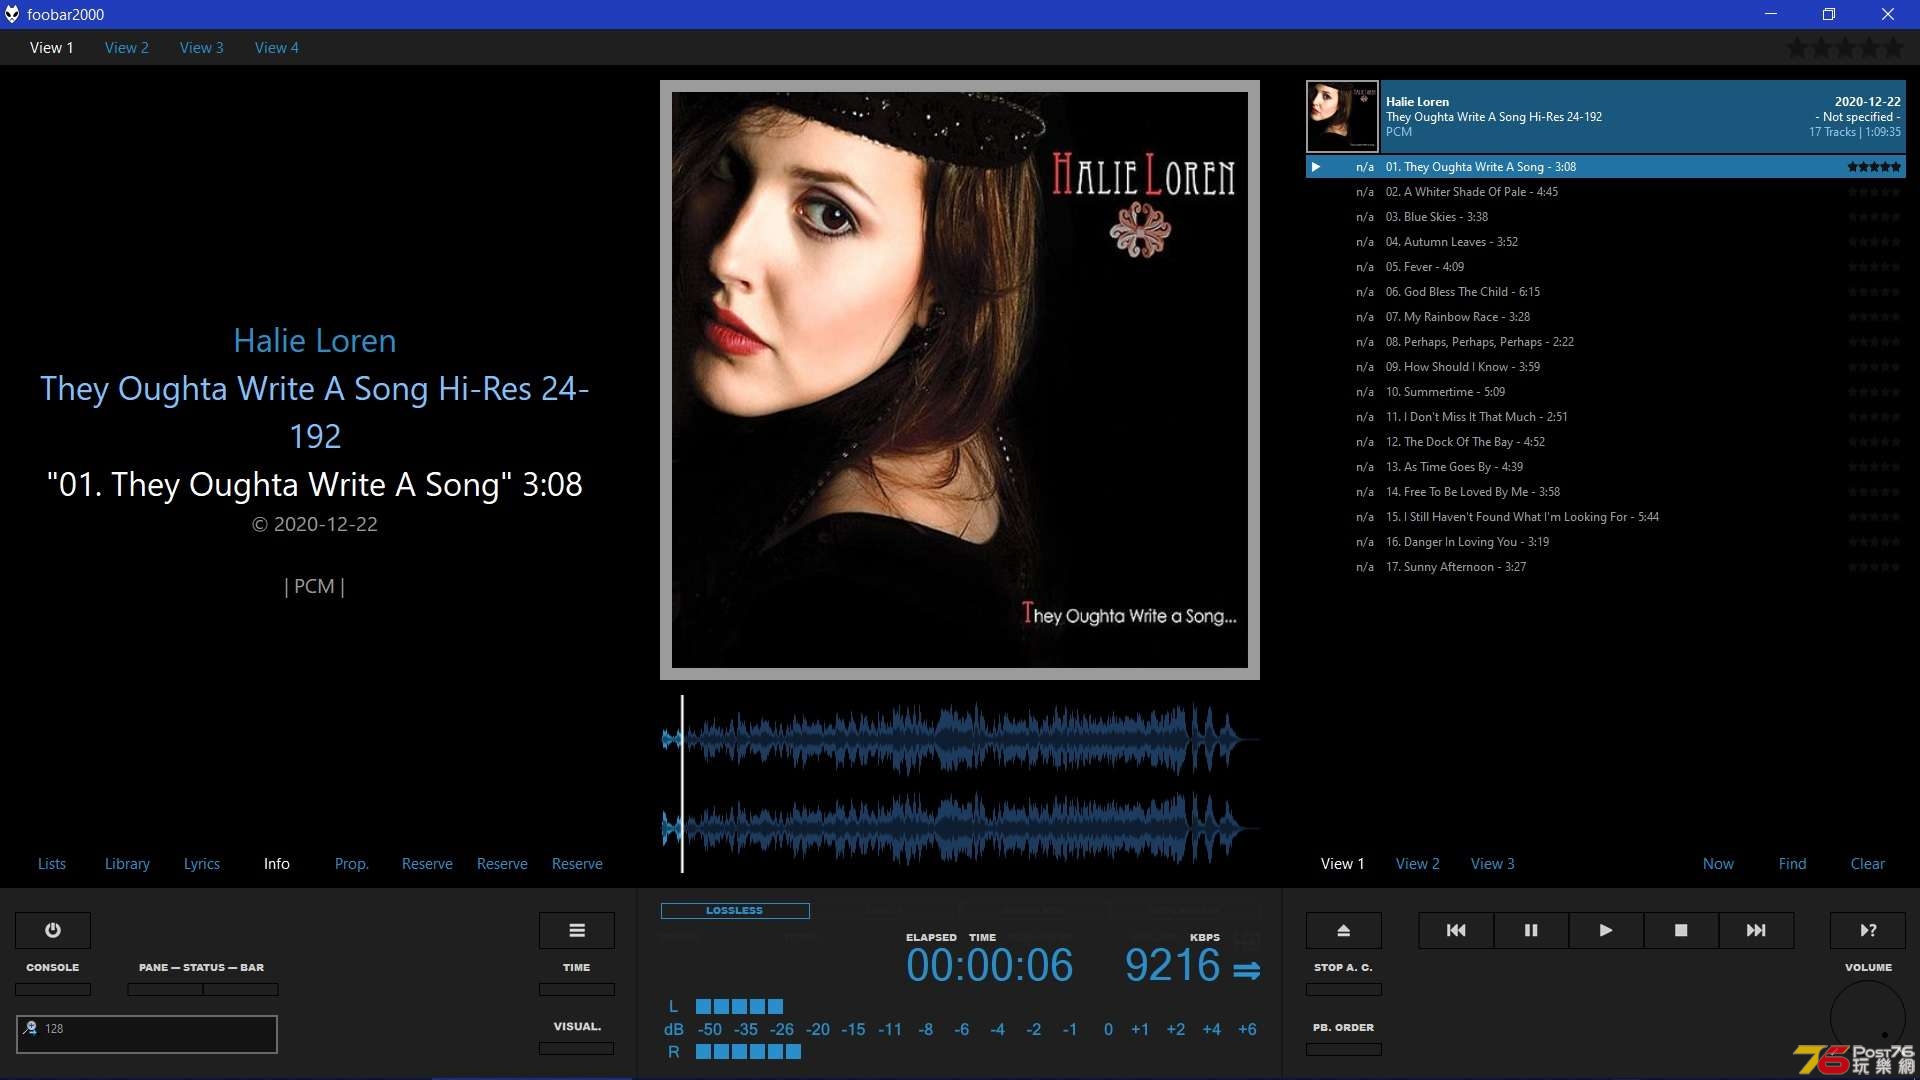This screenshot has height=1080, width=1920.
Task: Select track 06. God Bless The Child
Action: coord(1606,292)
